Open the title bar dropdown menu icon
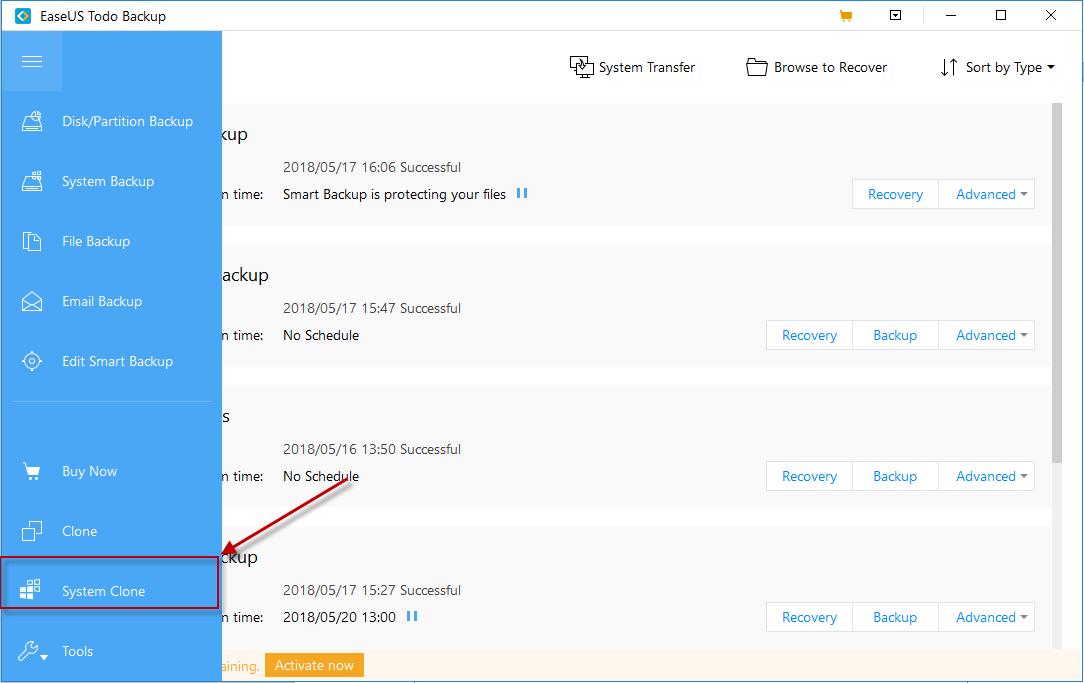This screenshot has width=1084, height=683. 895,15
